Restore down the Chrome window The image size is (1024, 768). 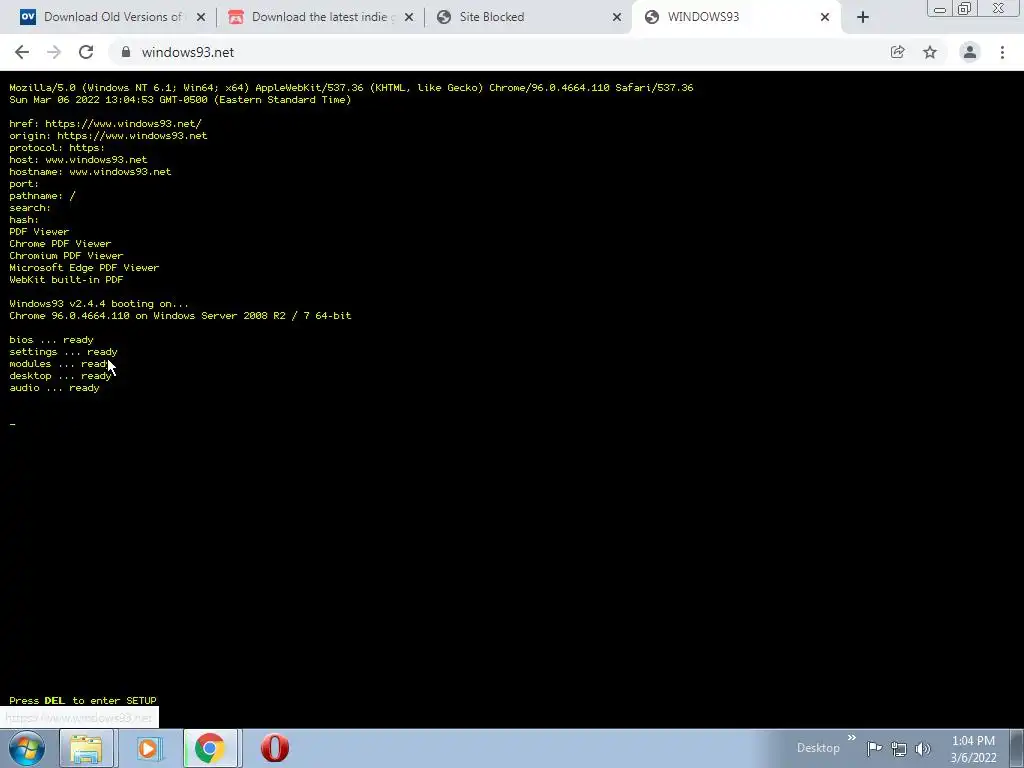(965, 9)
